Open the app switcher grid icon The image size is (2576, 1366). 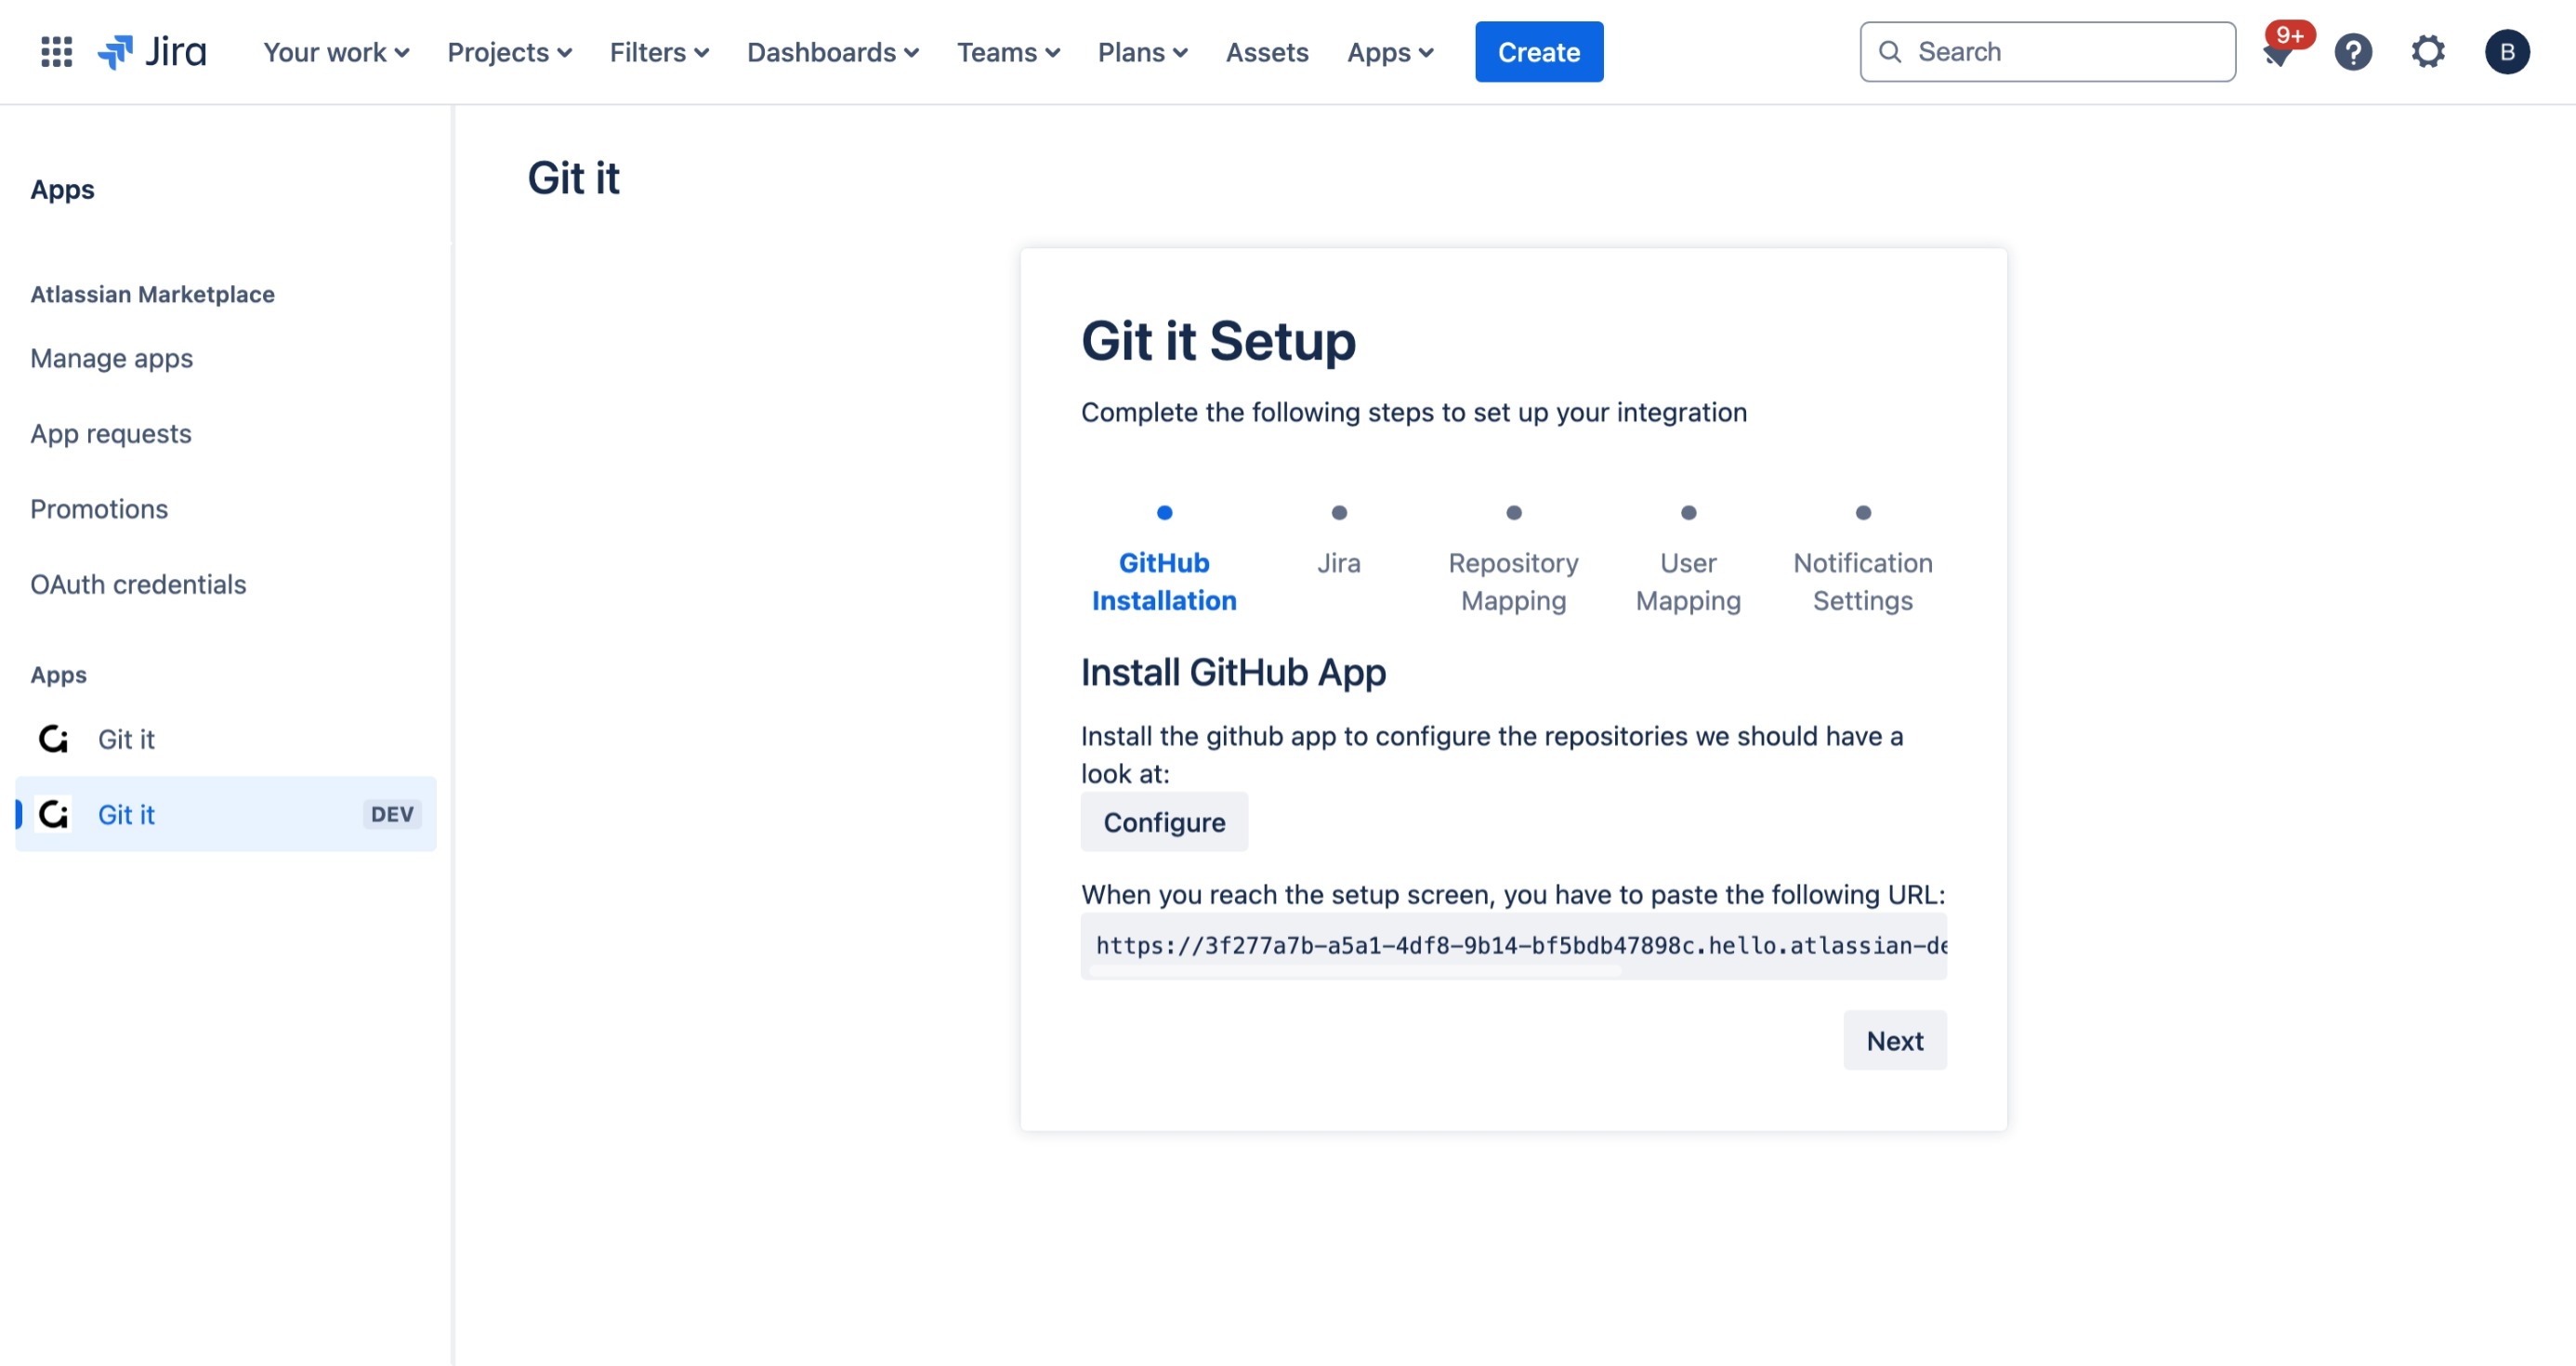[56, 52]
